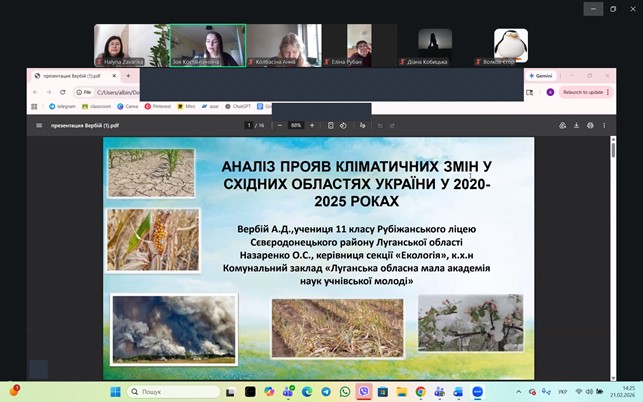Open Telegram from the taskbar
643x402 pixels.
326,392
